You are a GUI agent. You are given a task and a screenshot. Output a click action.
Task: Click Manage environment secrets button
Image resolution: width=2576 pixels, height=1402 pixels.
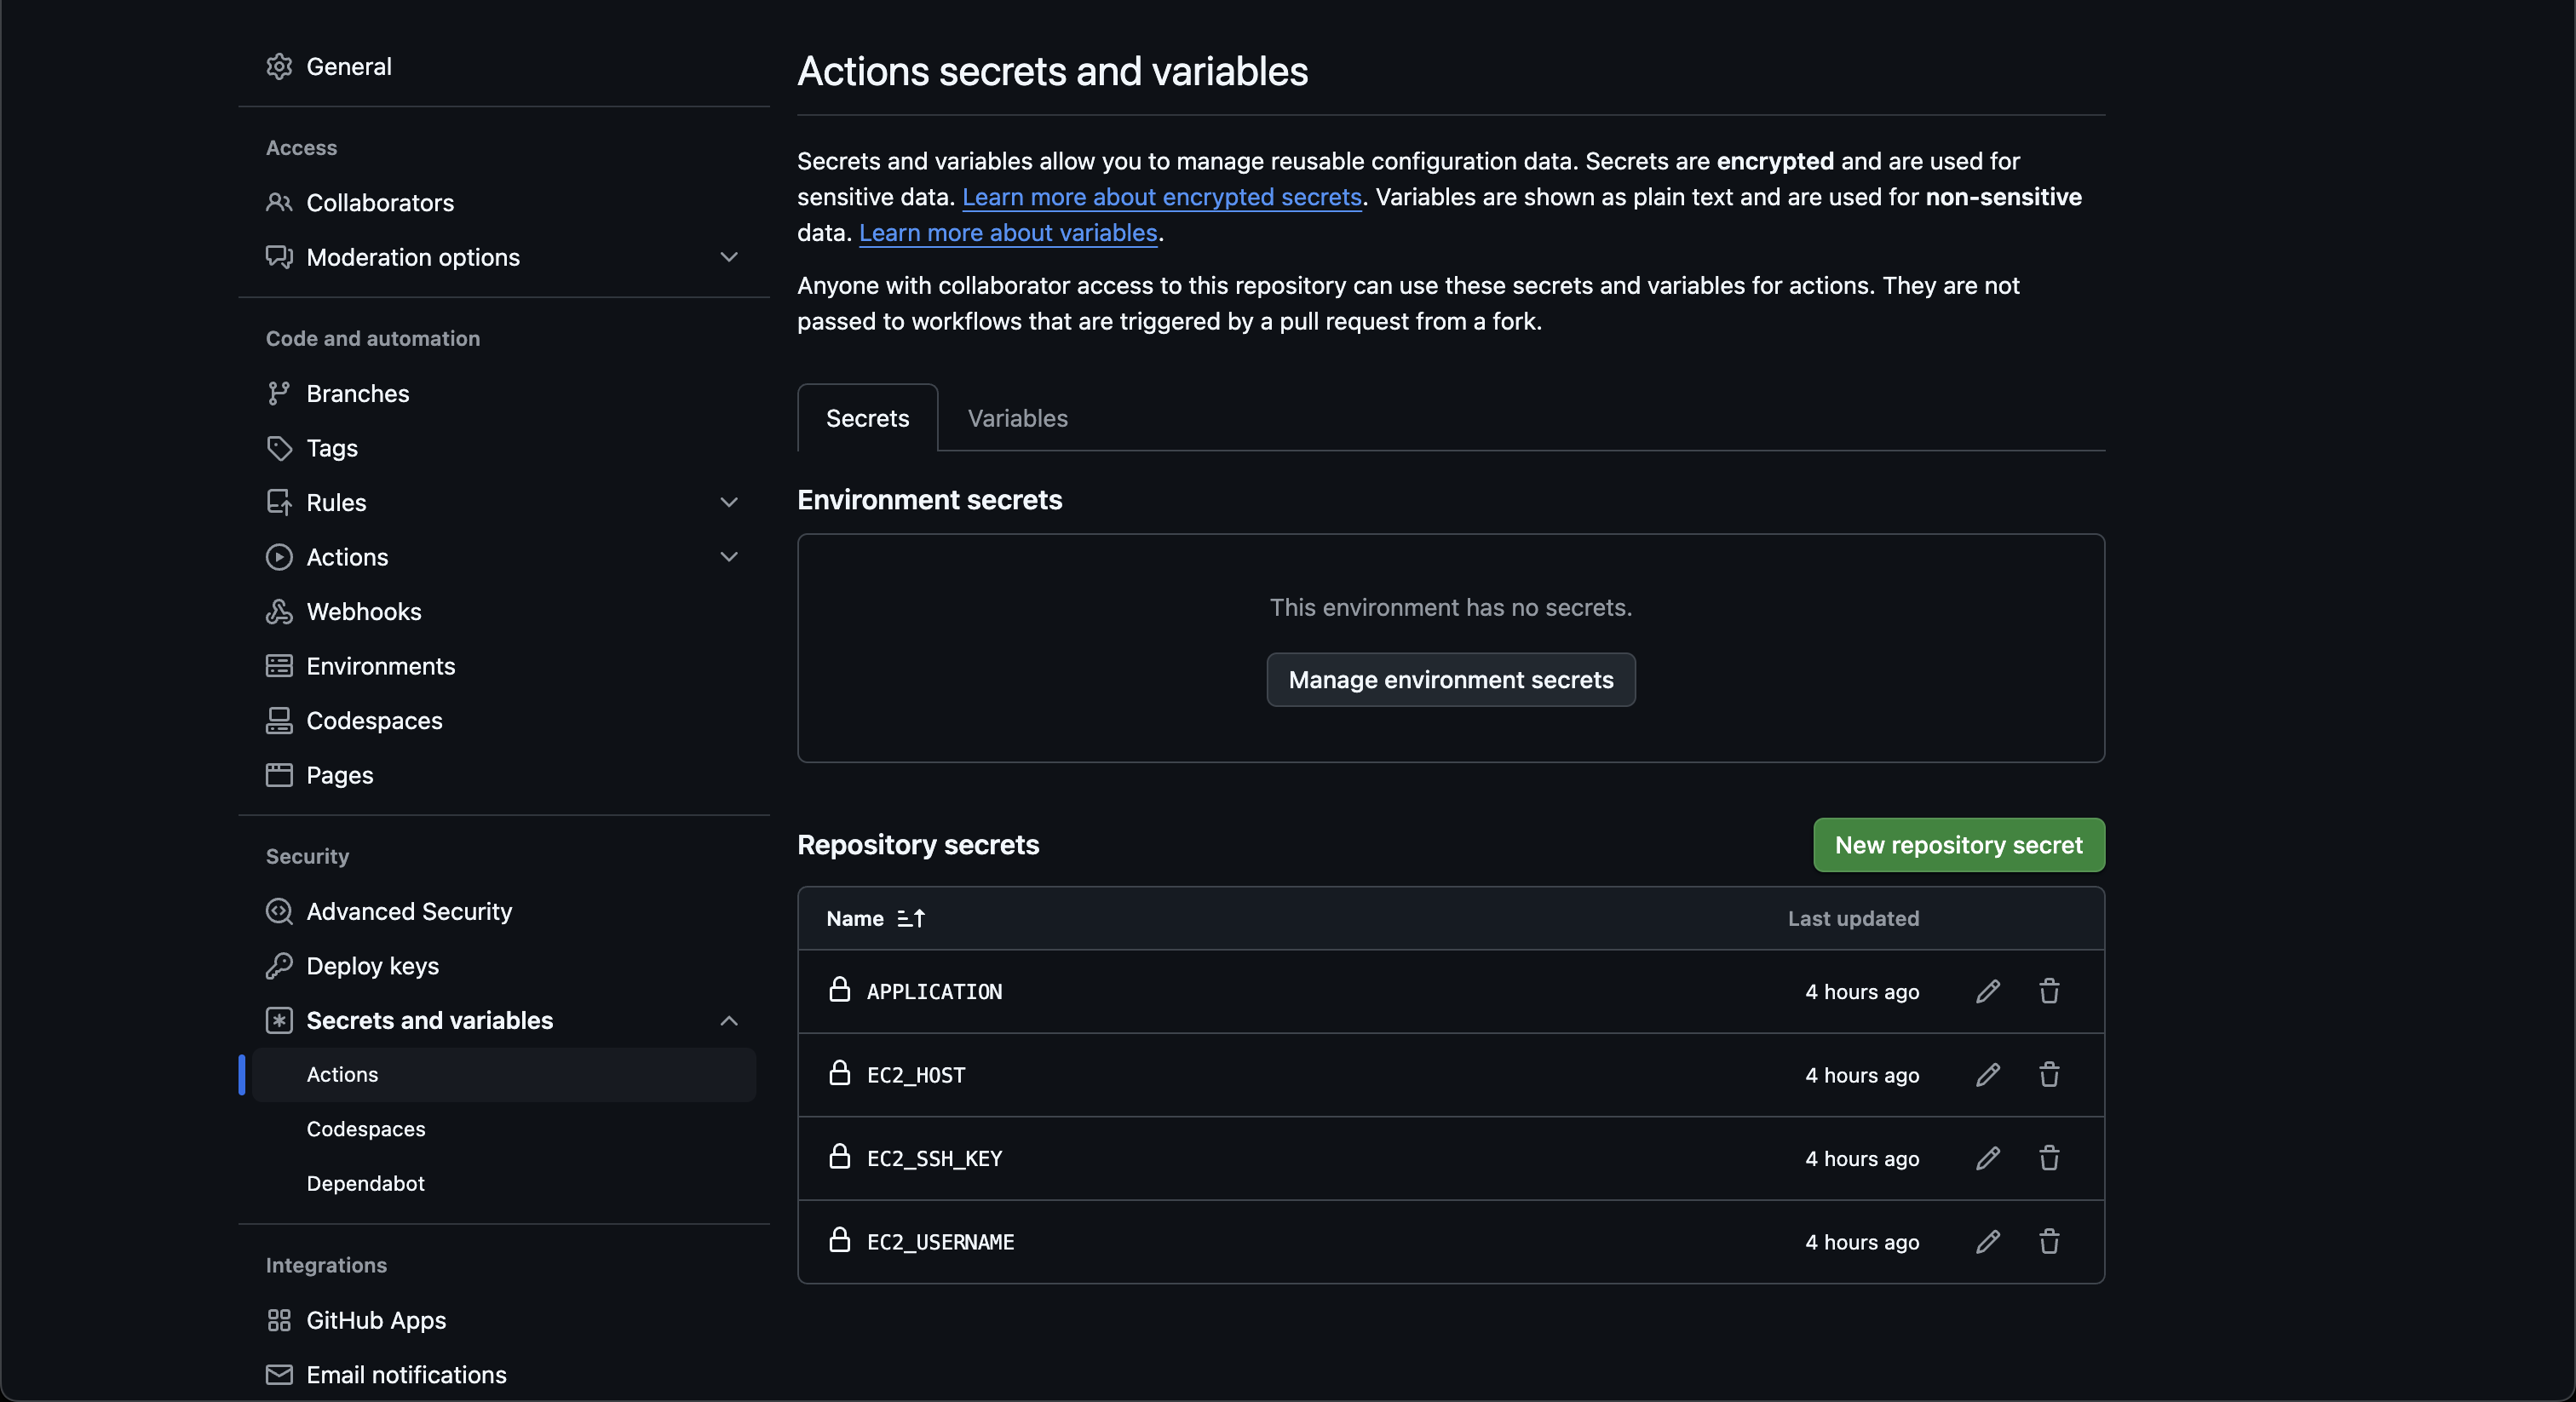point(1450,680)
